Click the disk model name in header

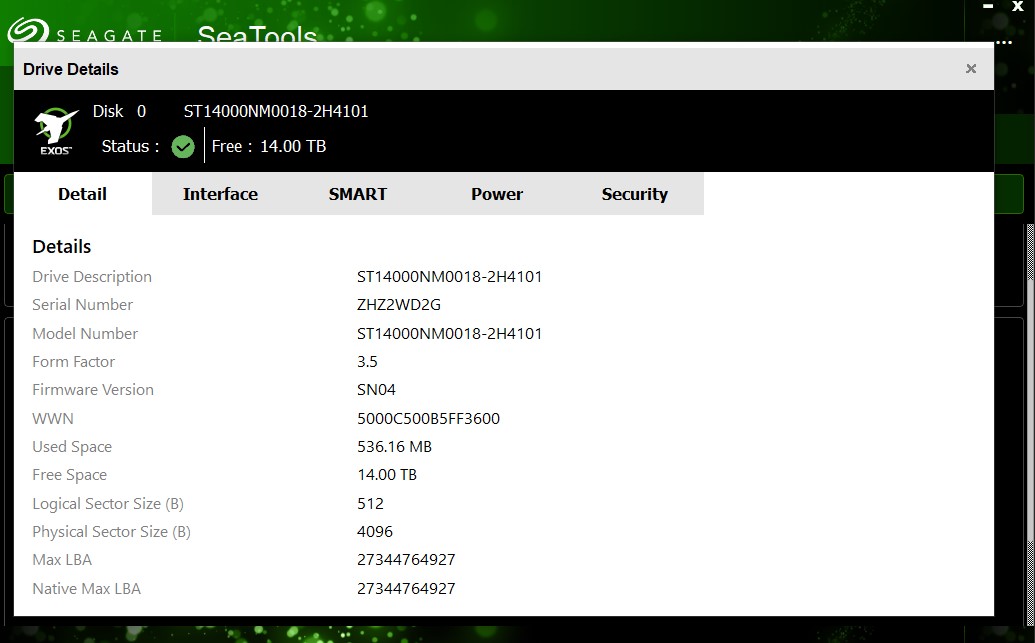click(276, 111)
